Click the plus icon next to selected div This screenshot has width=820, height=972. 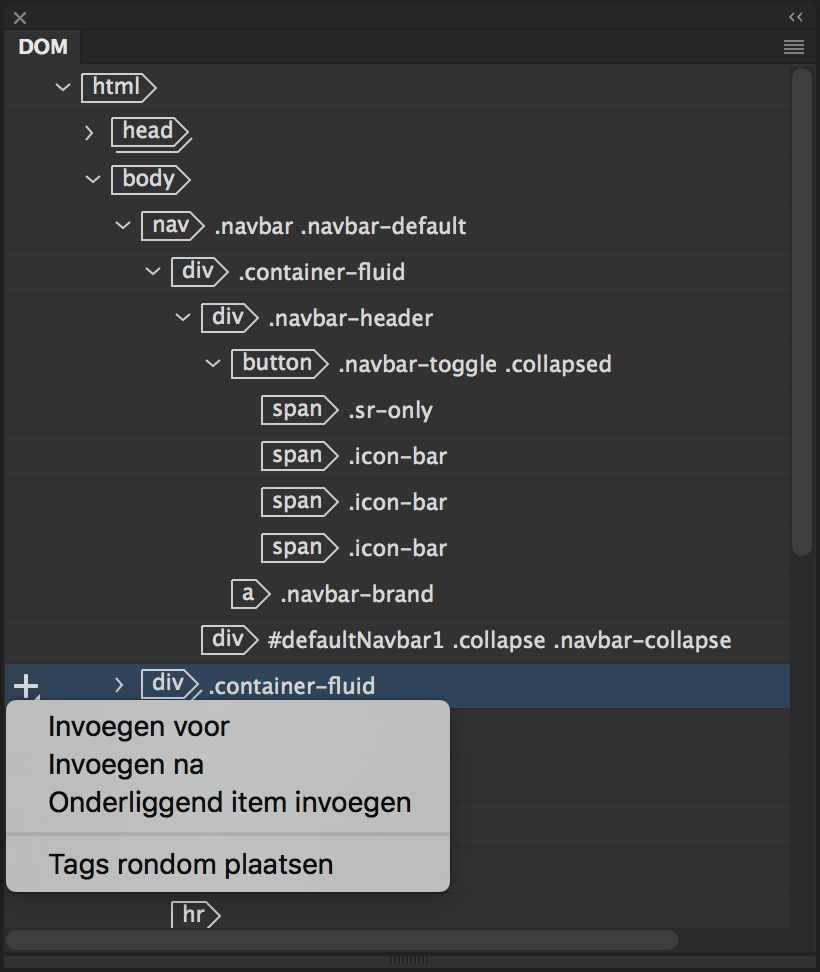coord(25,686)
